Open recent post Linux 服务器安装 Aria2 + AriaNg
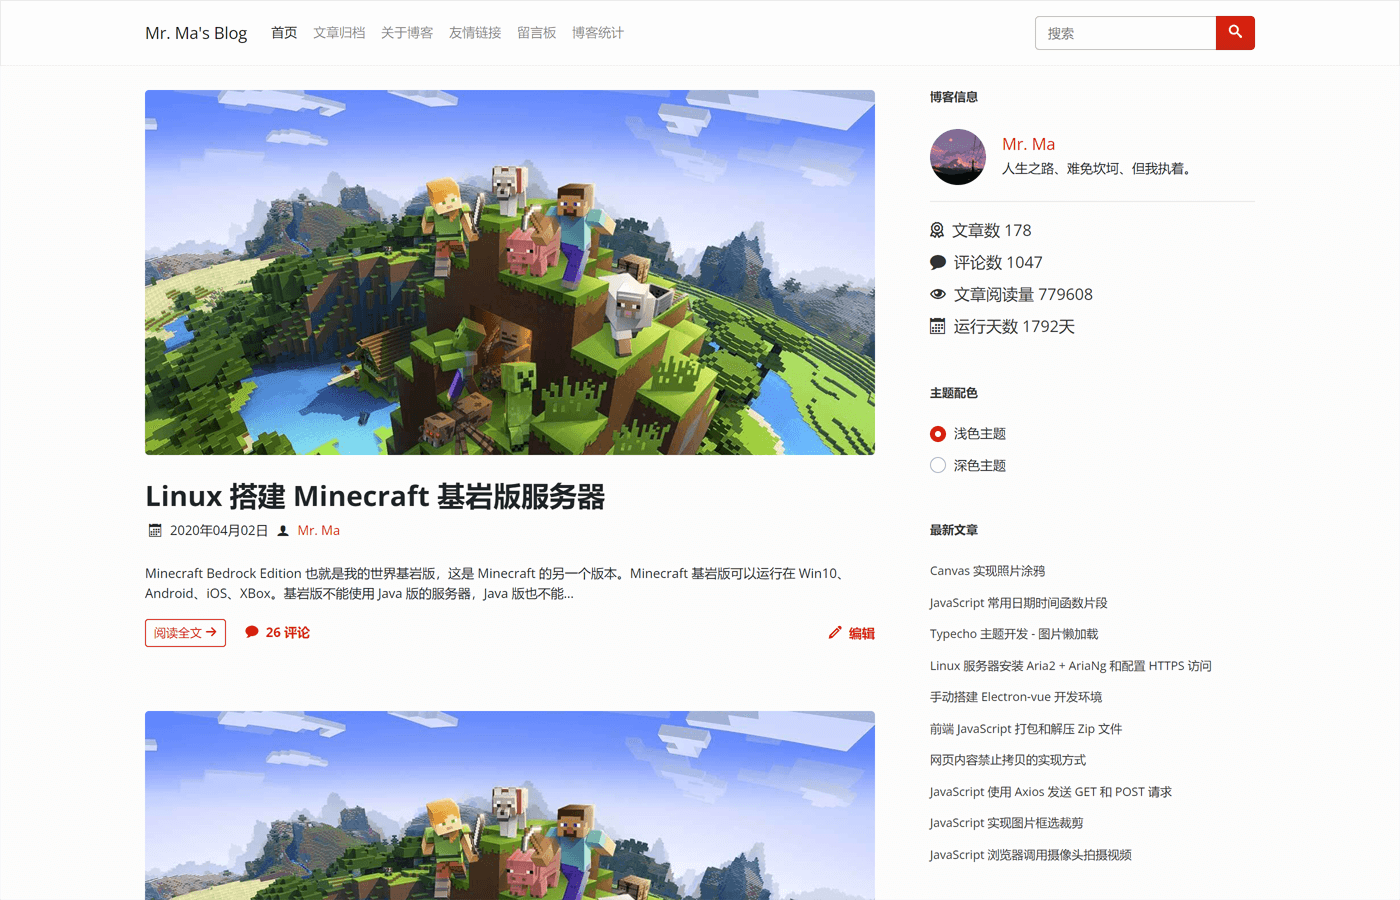The height and width of the screenshot is (900, 1400). [1070, 666]
